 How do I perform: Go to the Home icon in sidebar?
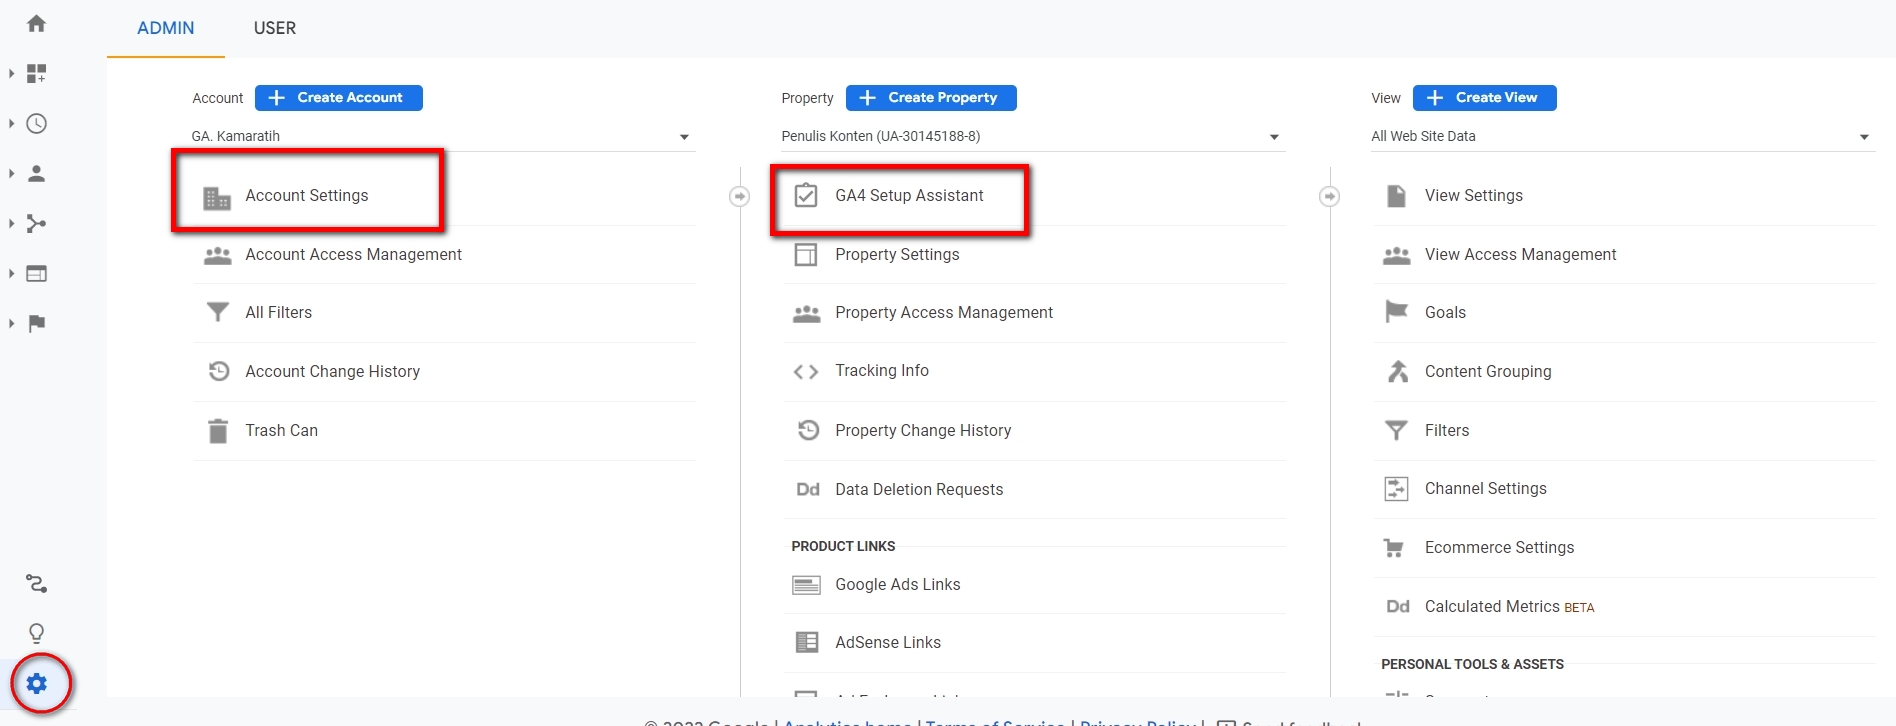pos(37,23)
